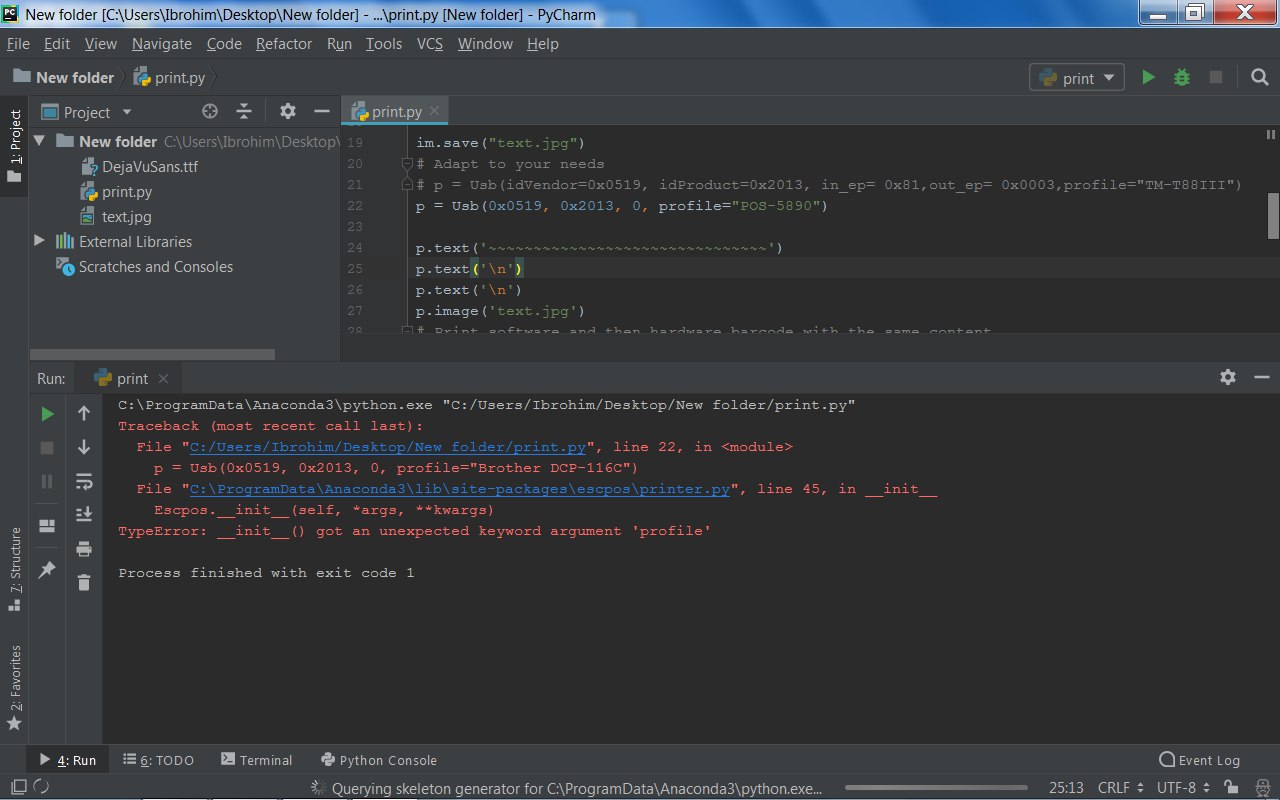Click the print output icon in Run panel

[x=84, y=548]
